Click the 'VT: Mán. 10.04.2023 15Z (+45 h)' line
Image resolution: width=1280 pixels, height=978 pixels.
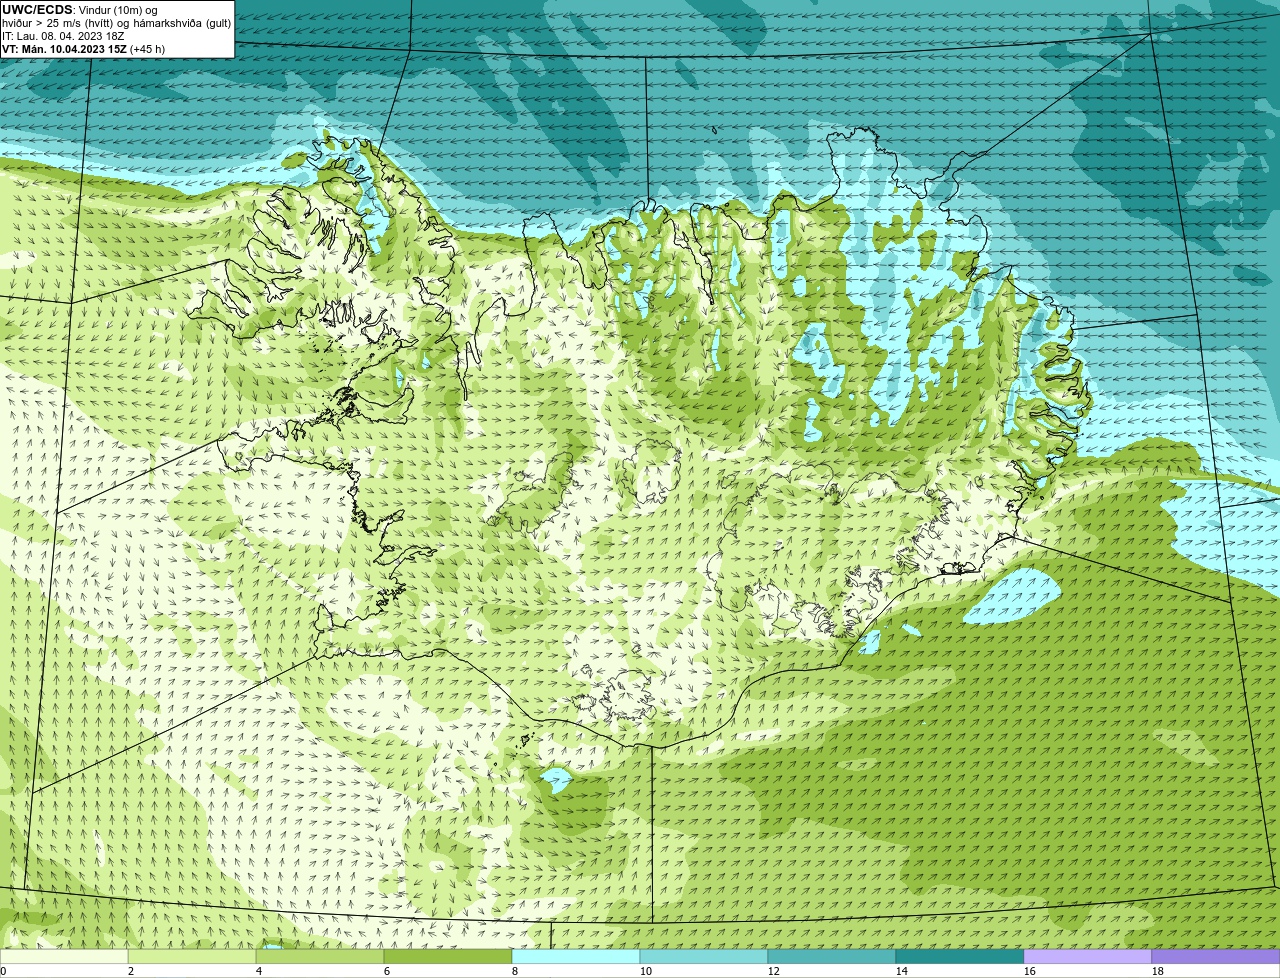[84, 49]
